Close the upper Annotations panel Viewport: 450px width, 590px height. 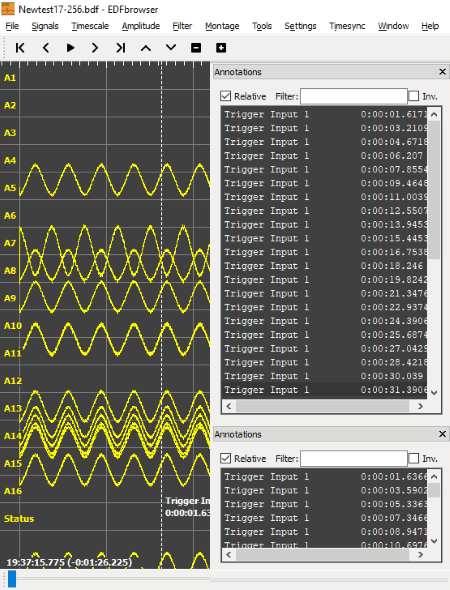pyautogui.click(x=442, y=71)
